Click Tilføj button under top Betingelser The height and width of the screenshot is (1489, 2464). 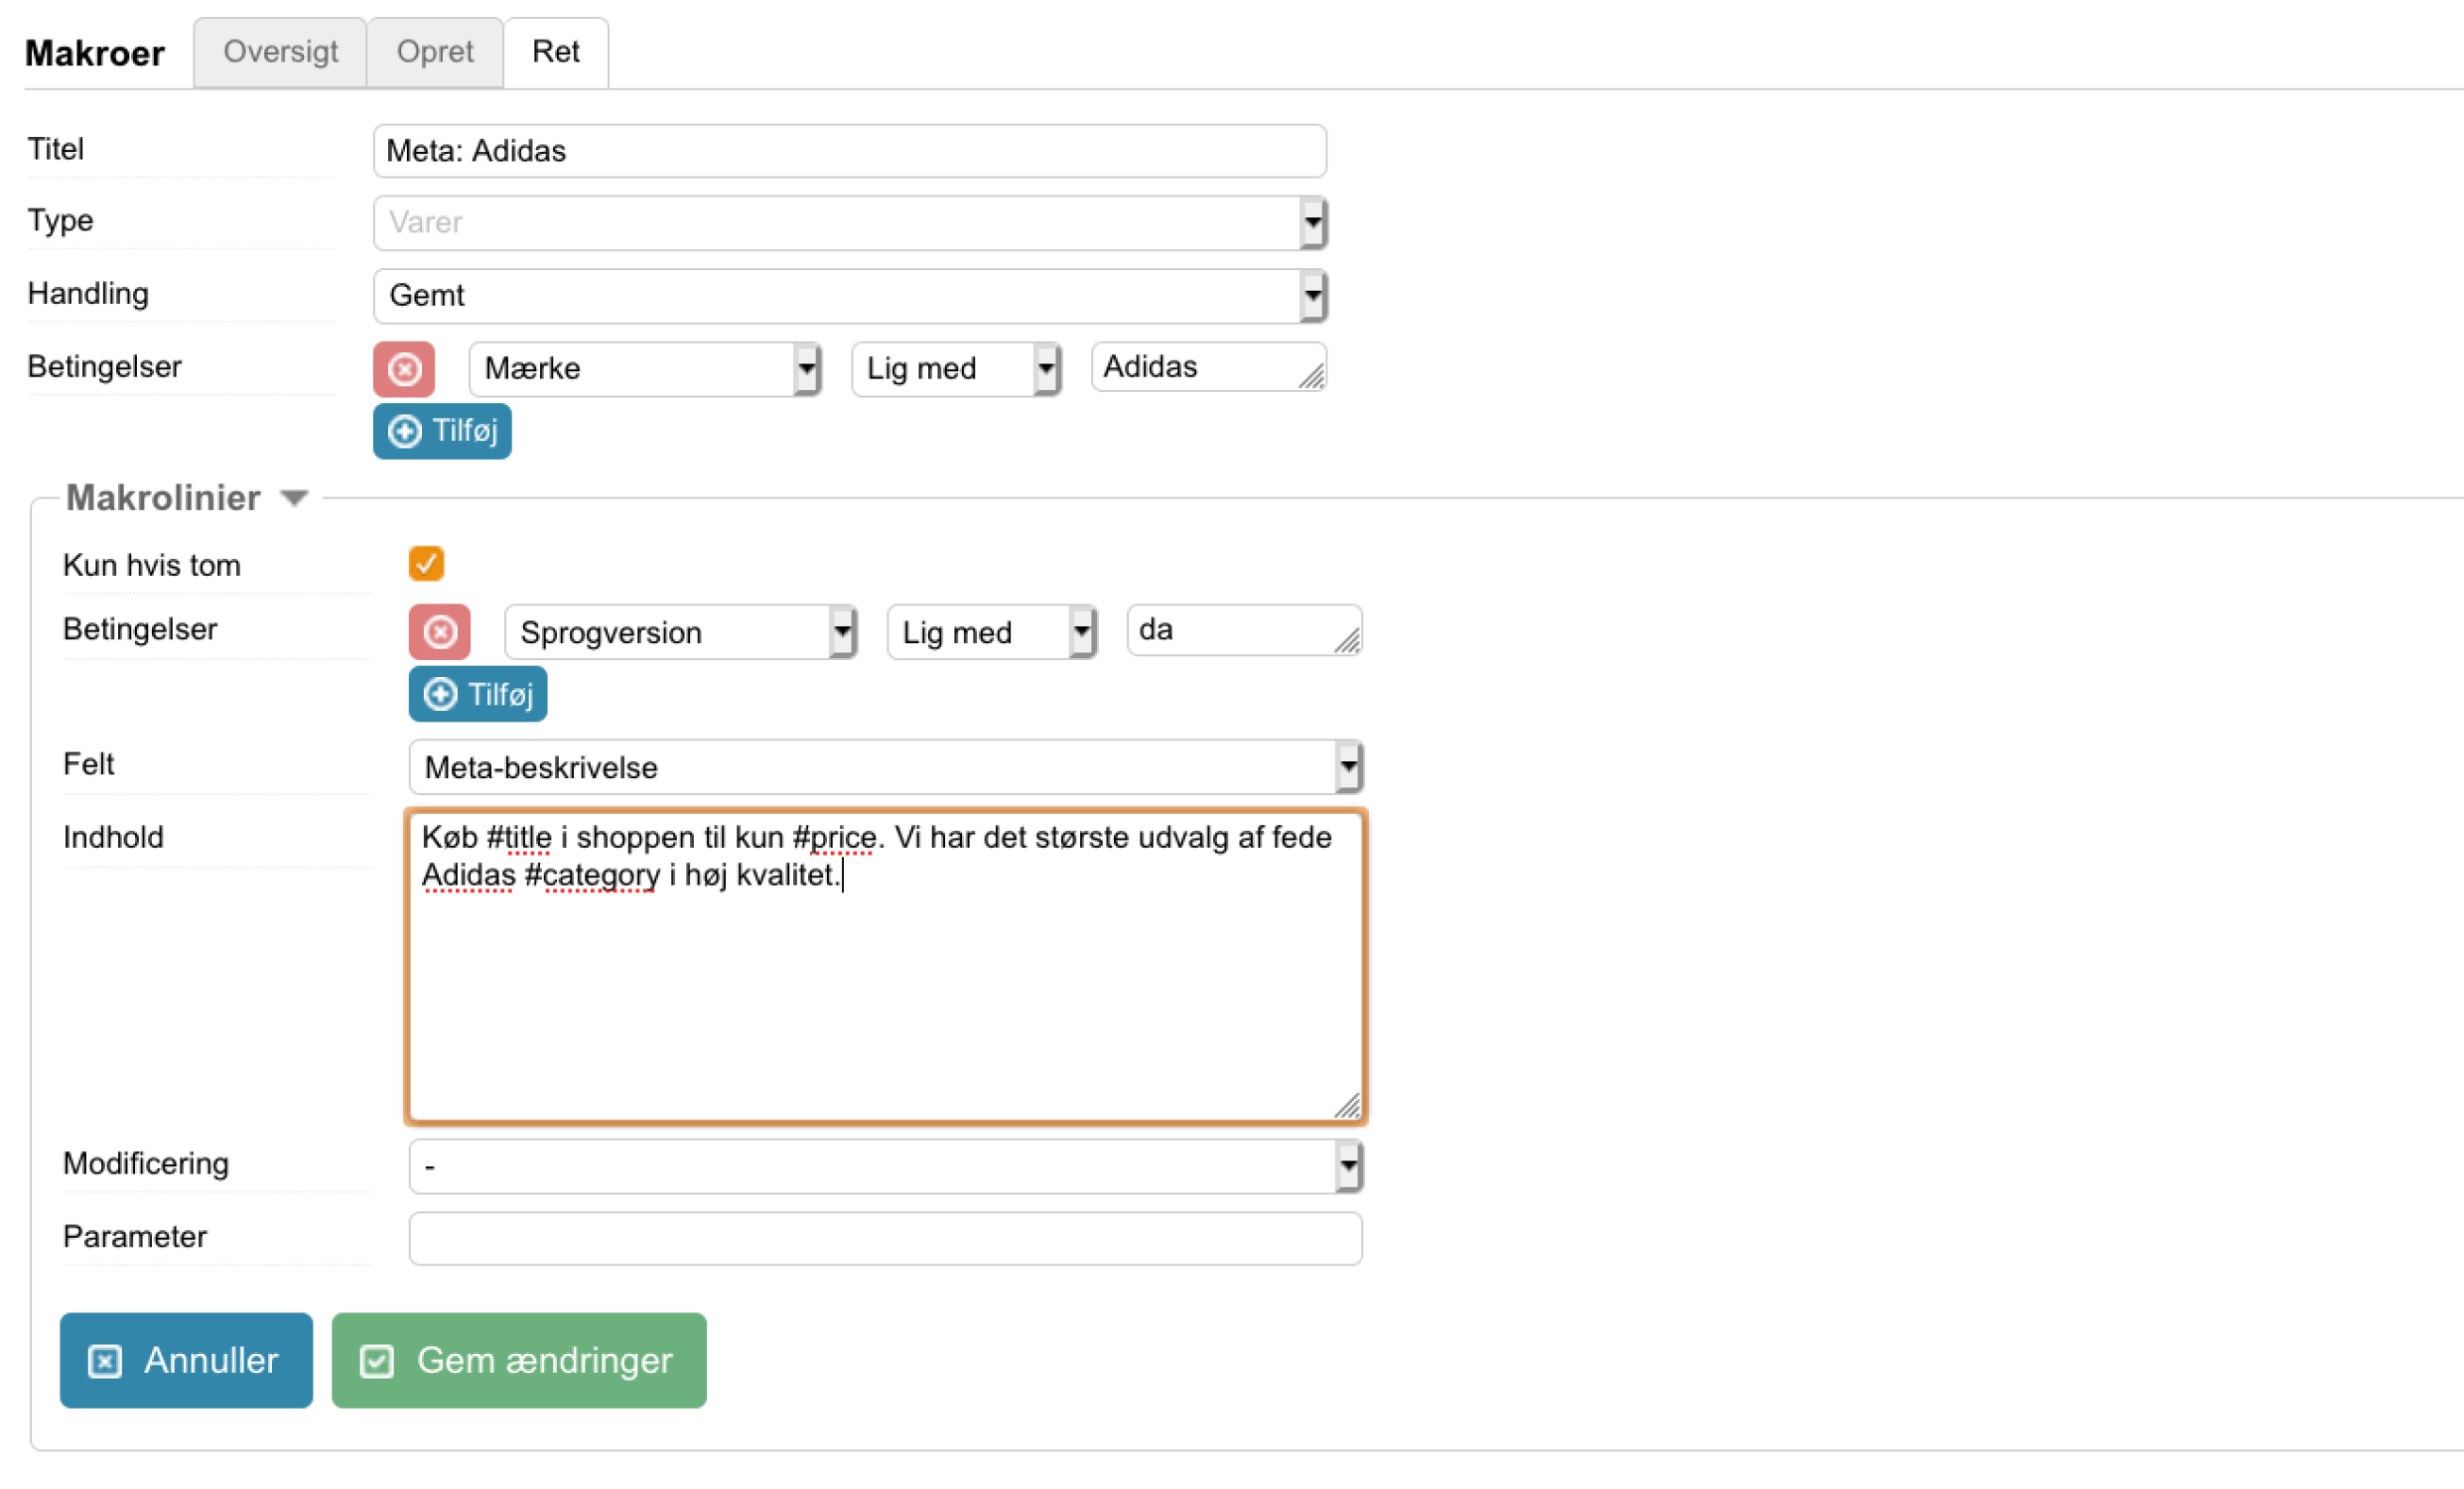[x=443, y=432]
